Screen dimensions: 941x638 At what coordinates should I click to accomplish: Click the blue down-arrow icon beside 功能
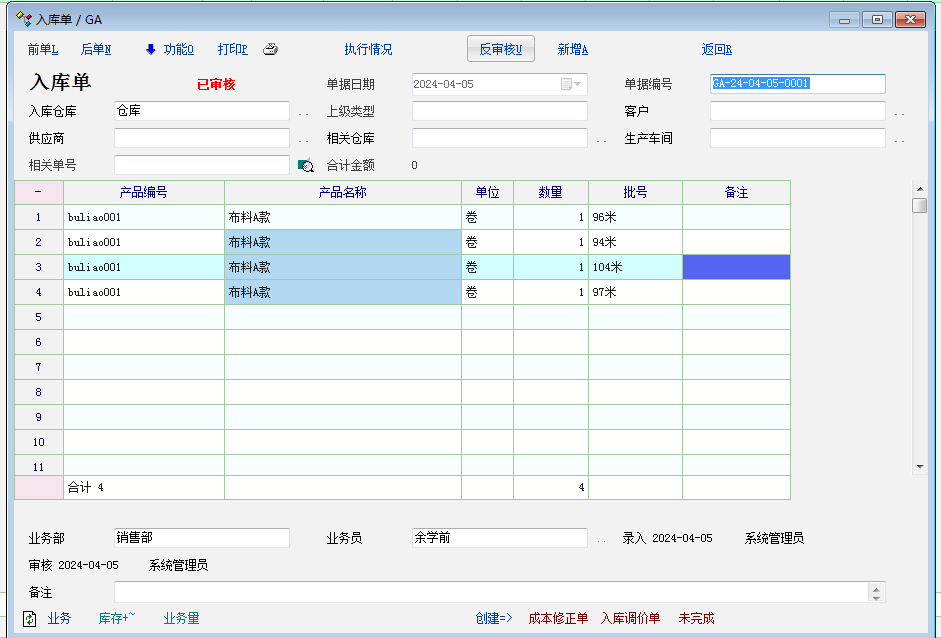click(x=151, y=49)
